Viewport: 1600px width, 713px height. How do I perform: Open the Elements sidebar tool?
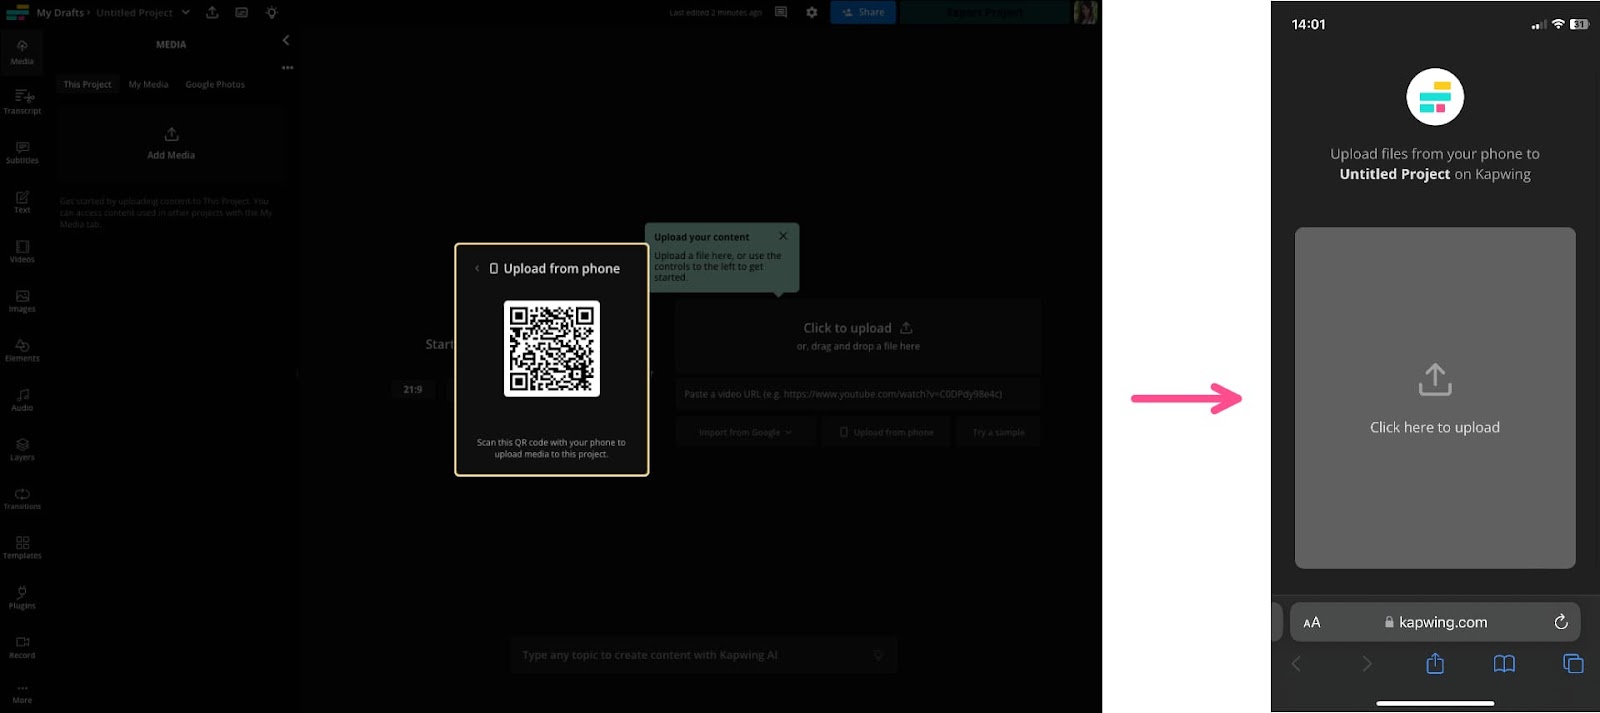click(x=22, y=349)
